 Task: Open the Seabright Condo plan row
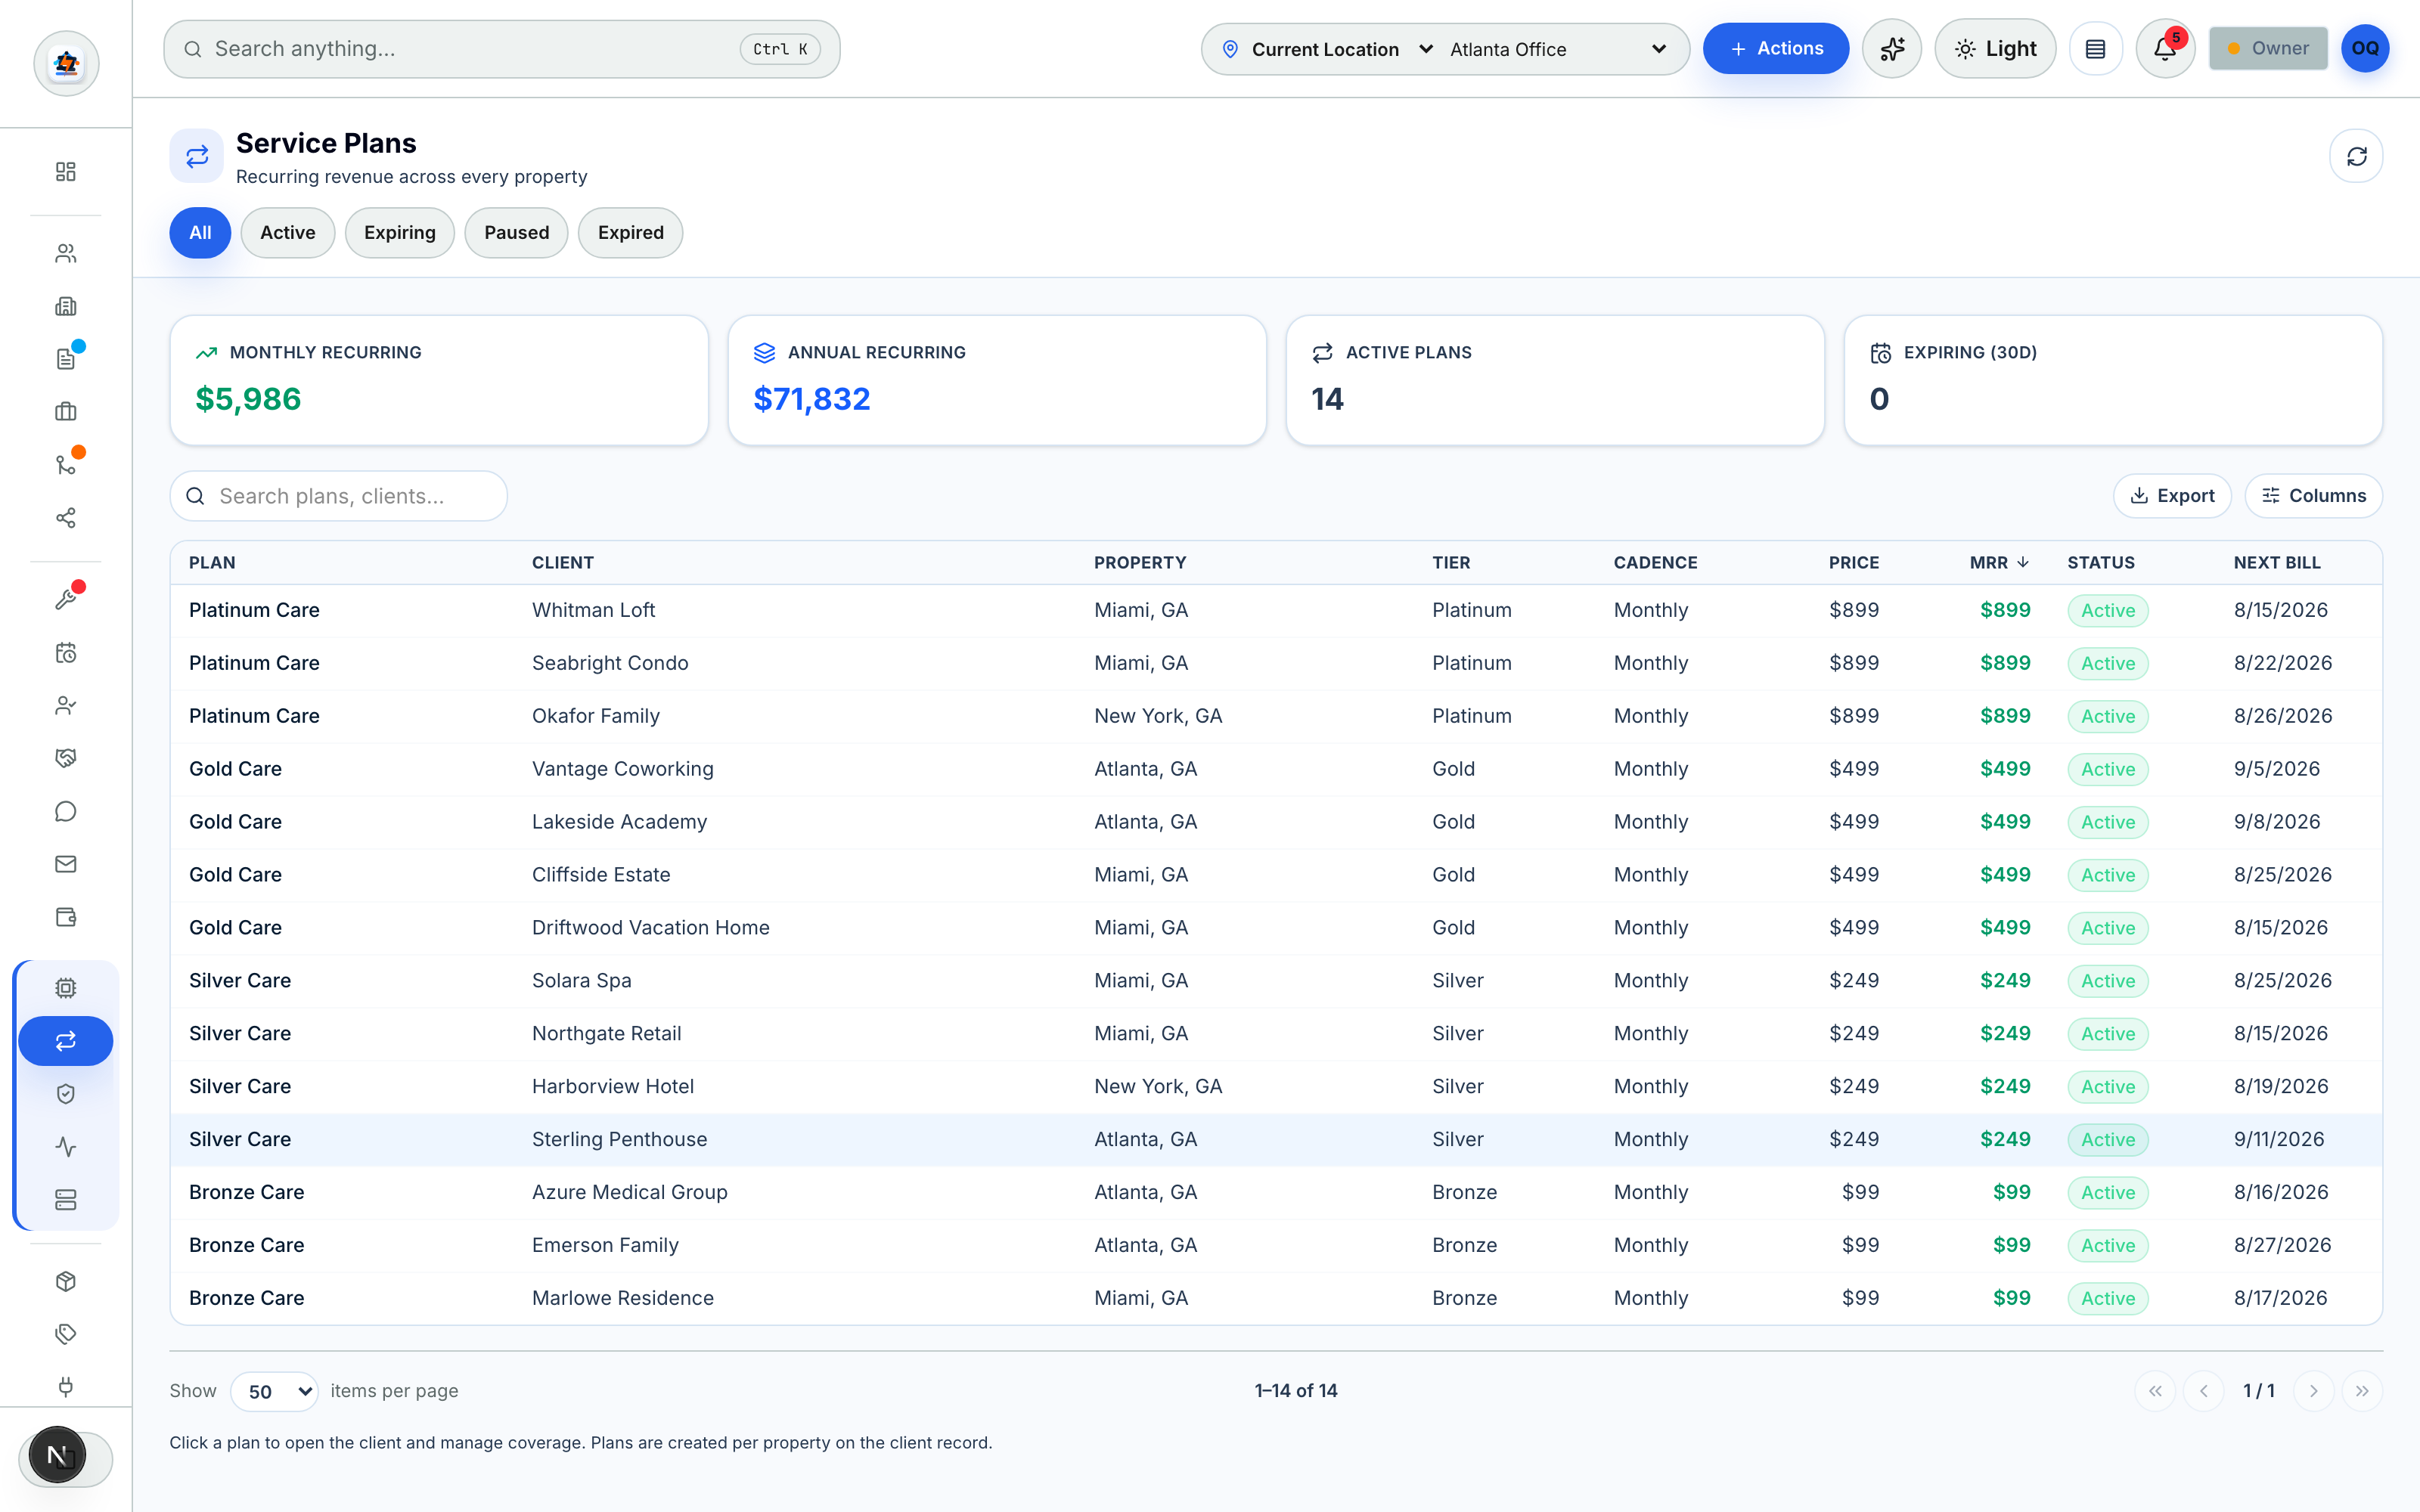tap(1276, 663)
